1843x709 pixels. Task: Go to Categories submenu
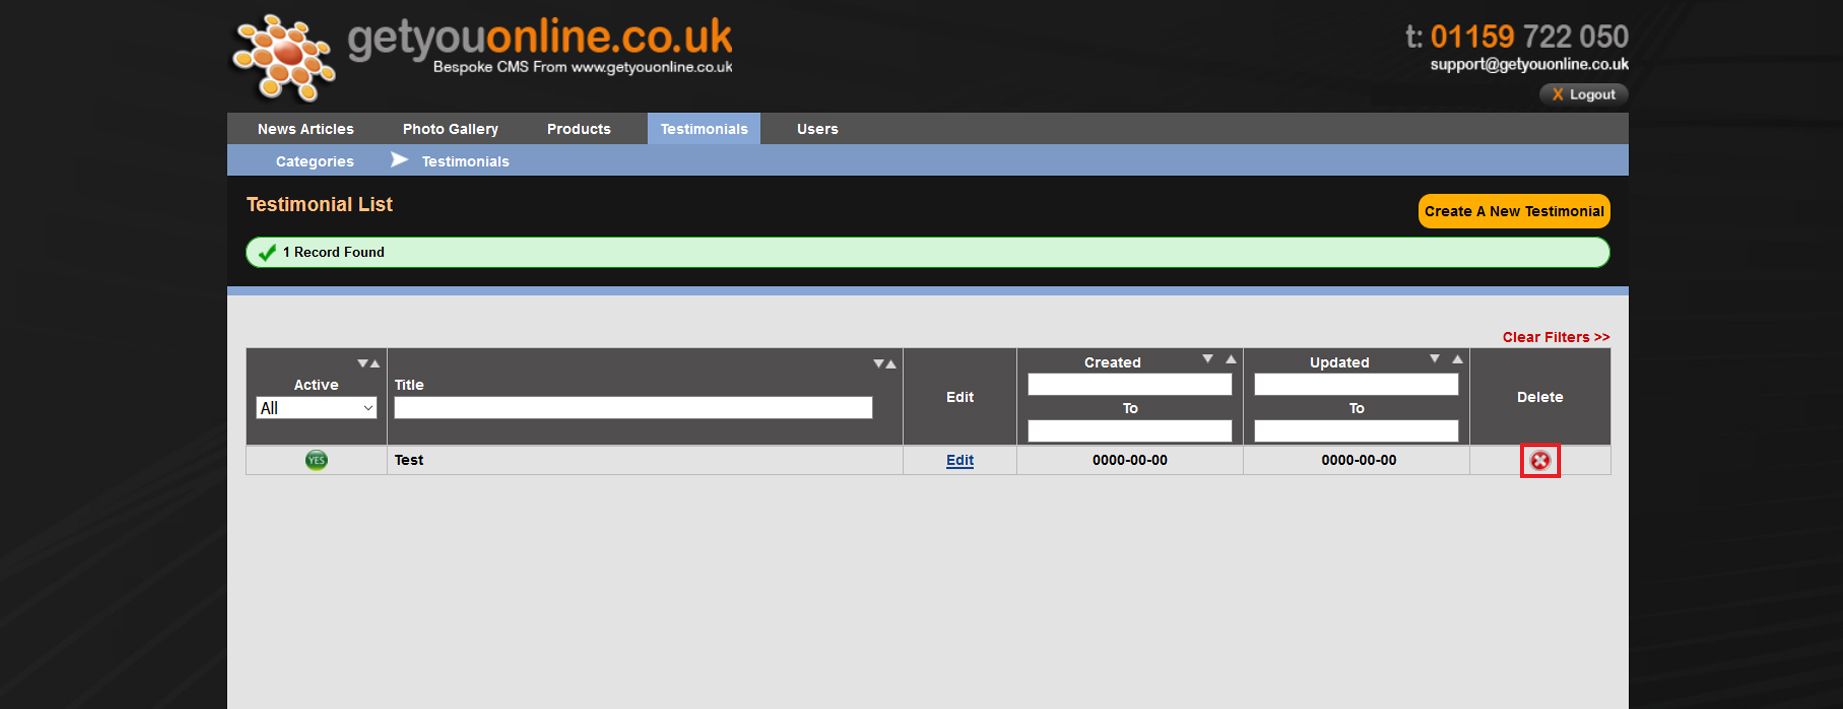315,161
